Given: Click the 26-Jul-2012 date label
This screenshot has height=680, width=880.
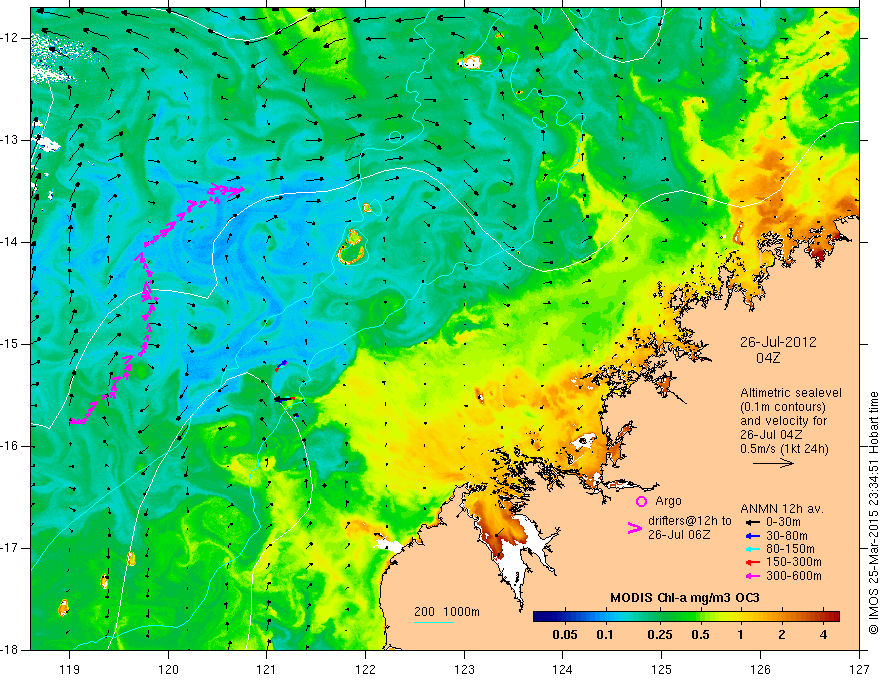Looking at the screenshot, I should click(x=778, y=342).
